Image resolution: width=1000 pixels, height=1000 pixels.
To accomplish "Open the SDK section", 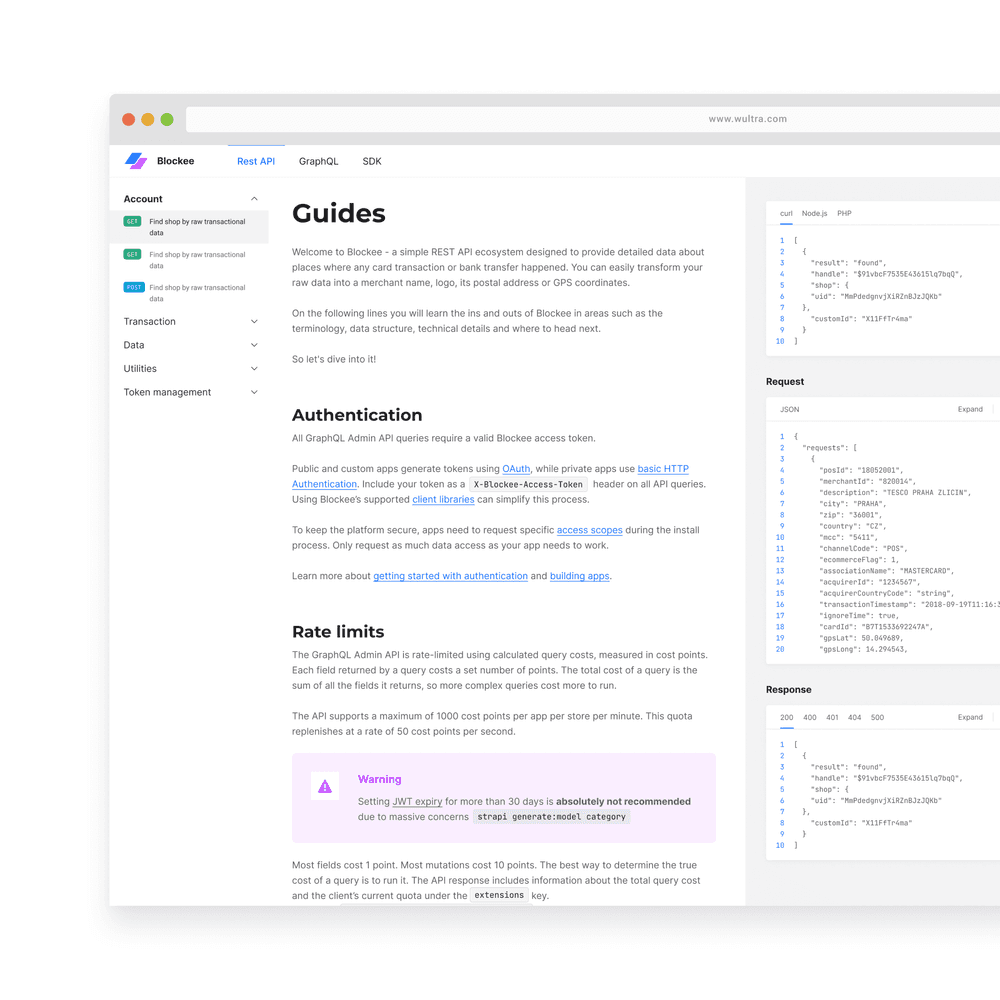I will click(x=371, y=161).
